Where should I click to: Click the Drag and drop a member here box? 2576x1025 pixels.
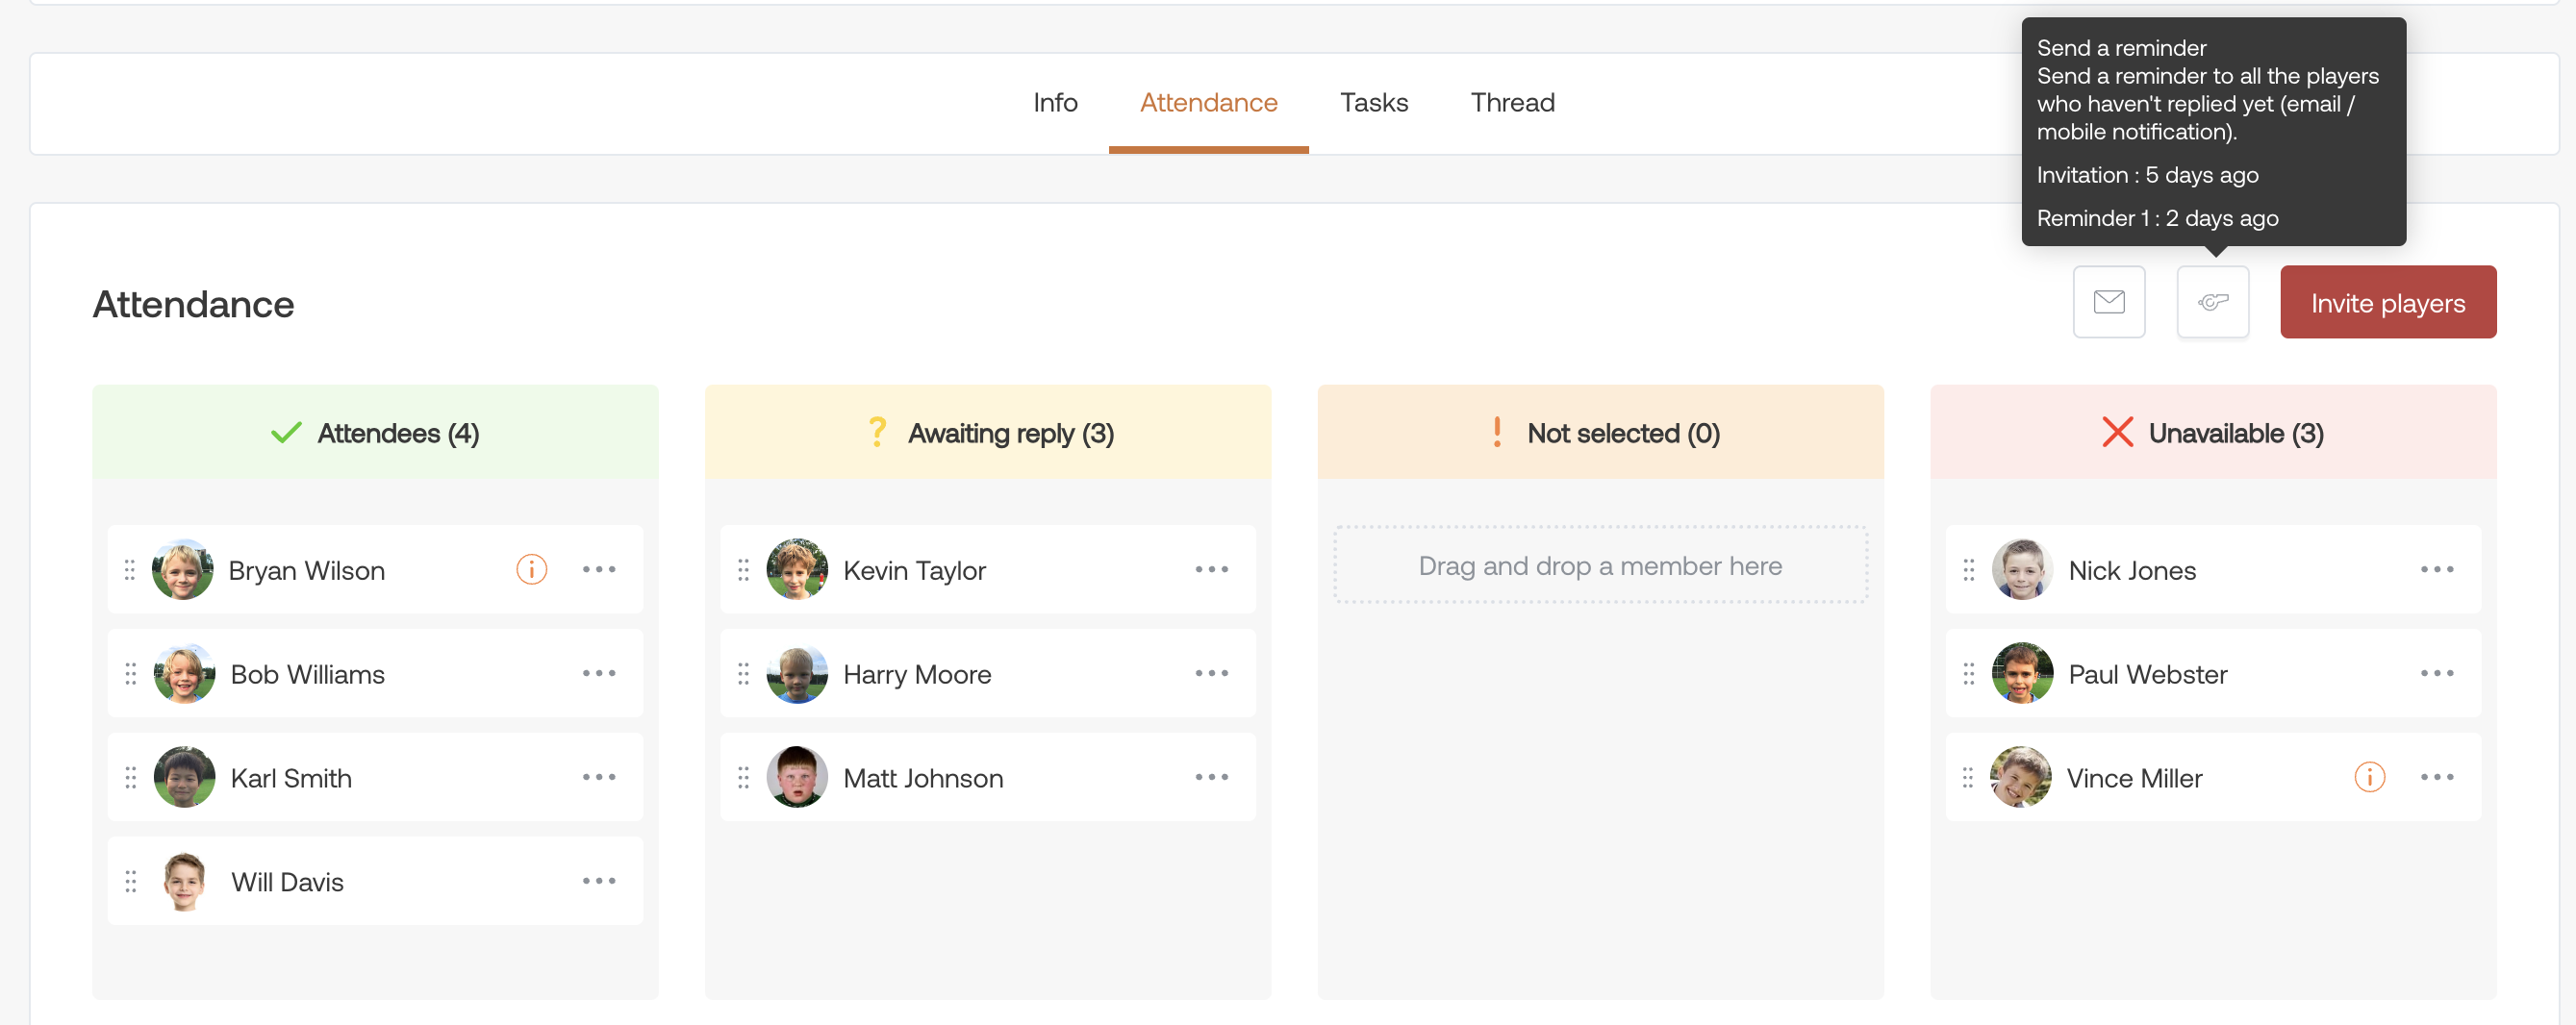(1600, 565)
